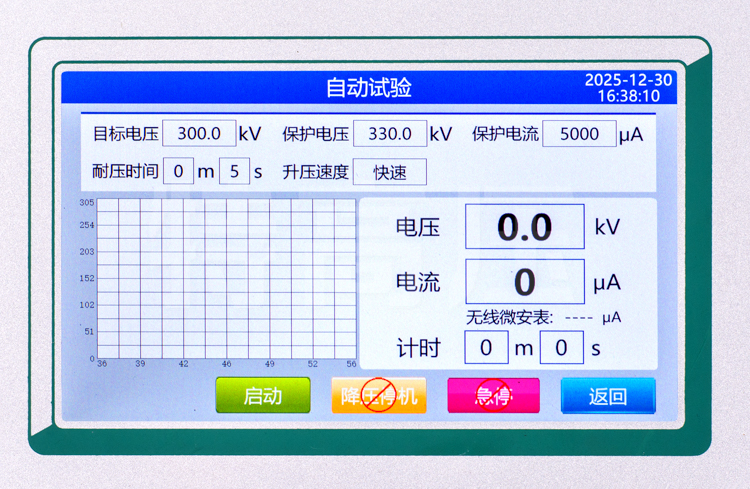Tap the date and time display

(x=628, y=88)
